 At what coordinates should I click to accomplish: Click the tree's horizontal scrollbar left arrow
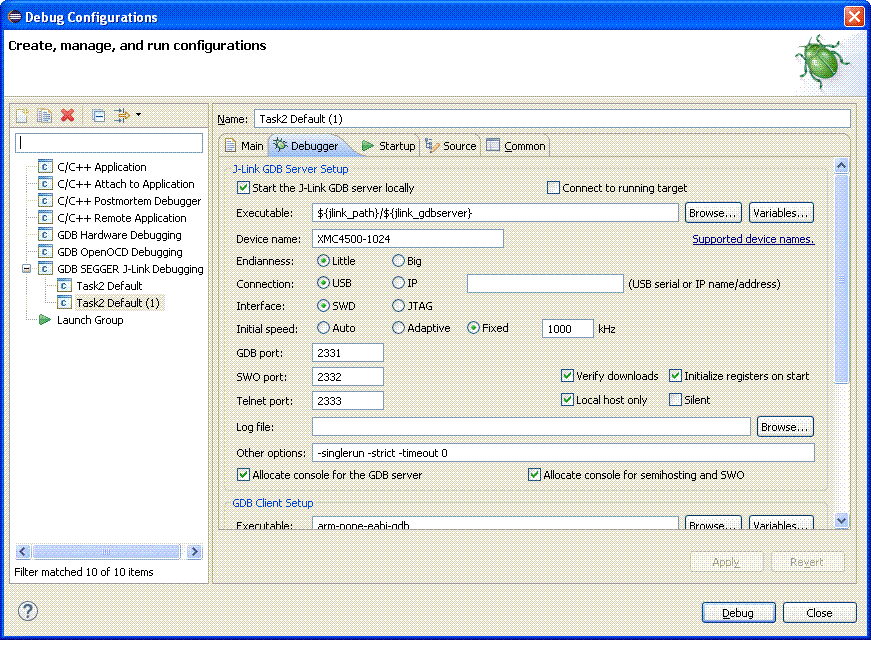[23, 551]
